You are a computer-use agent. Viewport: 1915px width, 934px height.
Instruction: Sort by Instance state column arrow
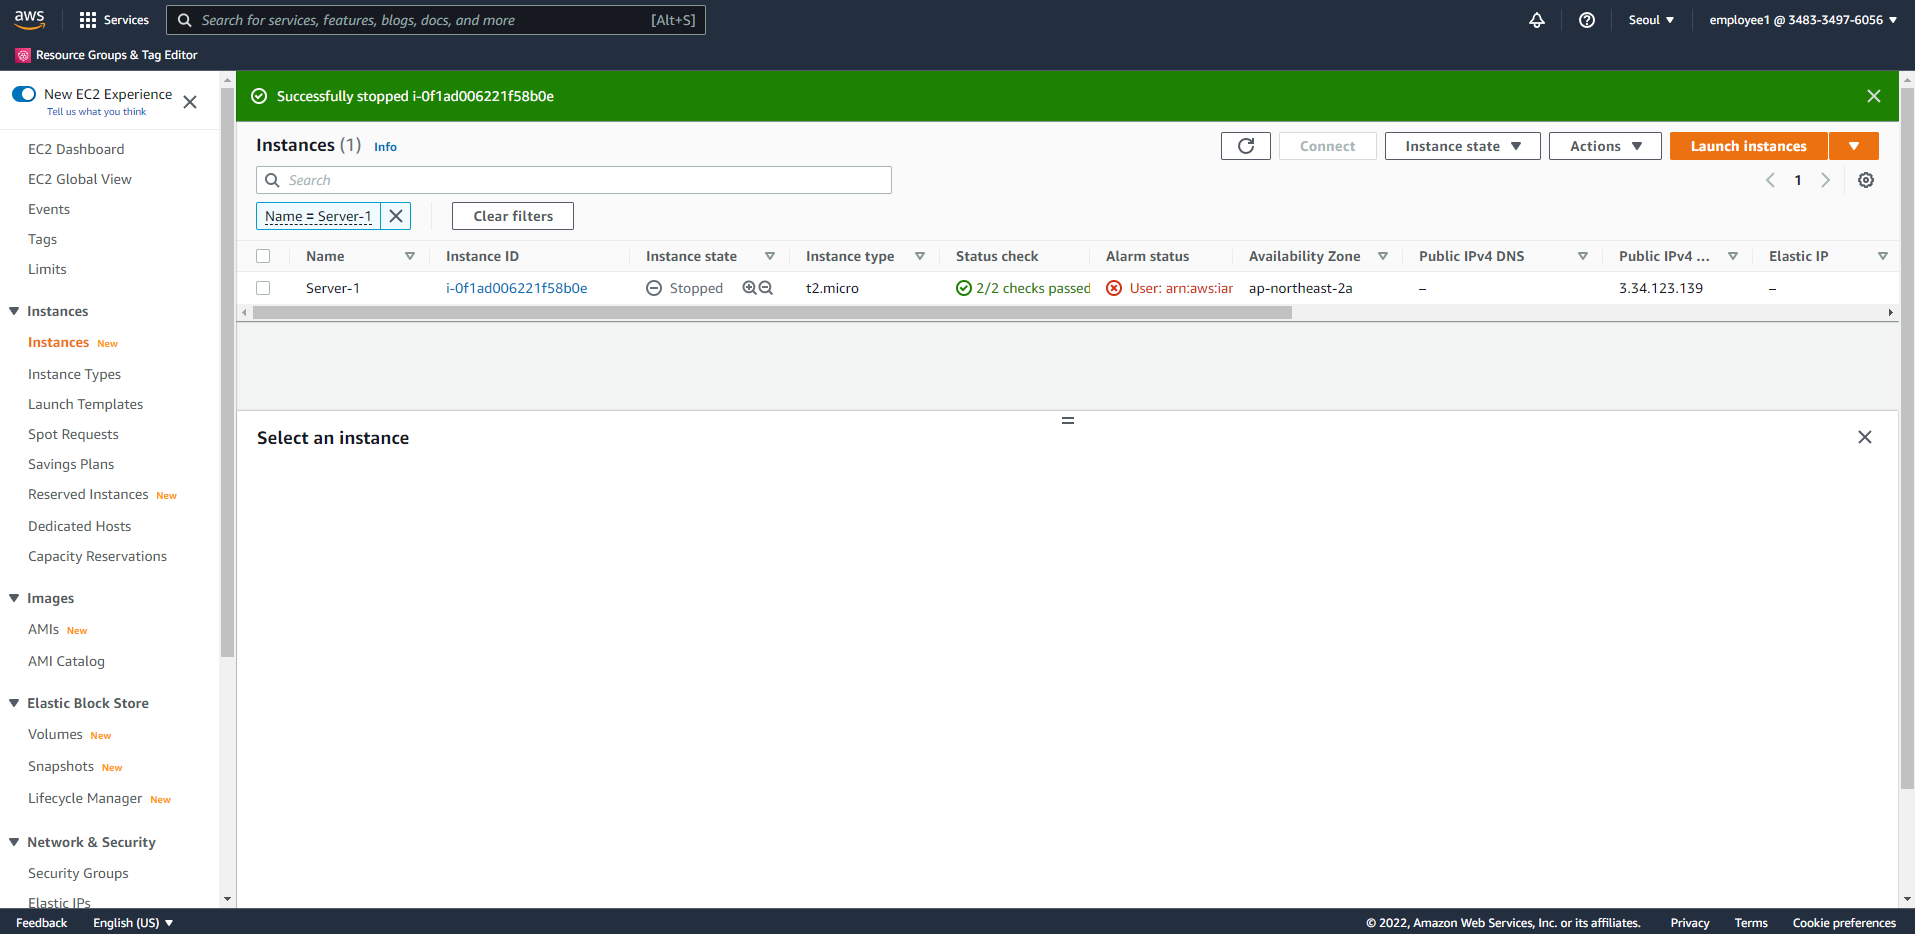coord(770,256)
